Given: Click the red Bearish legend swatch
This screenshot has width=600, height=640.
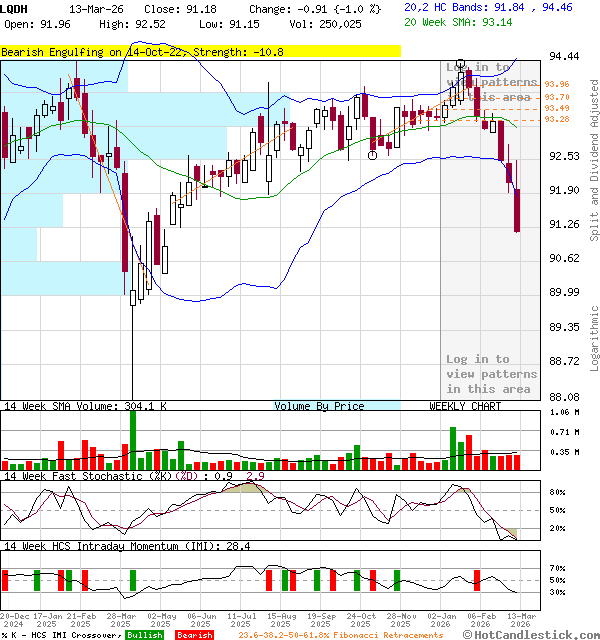Looking at the screenshot, I should pos(195,635).
